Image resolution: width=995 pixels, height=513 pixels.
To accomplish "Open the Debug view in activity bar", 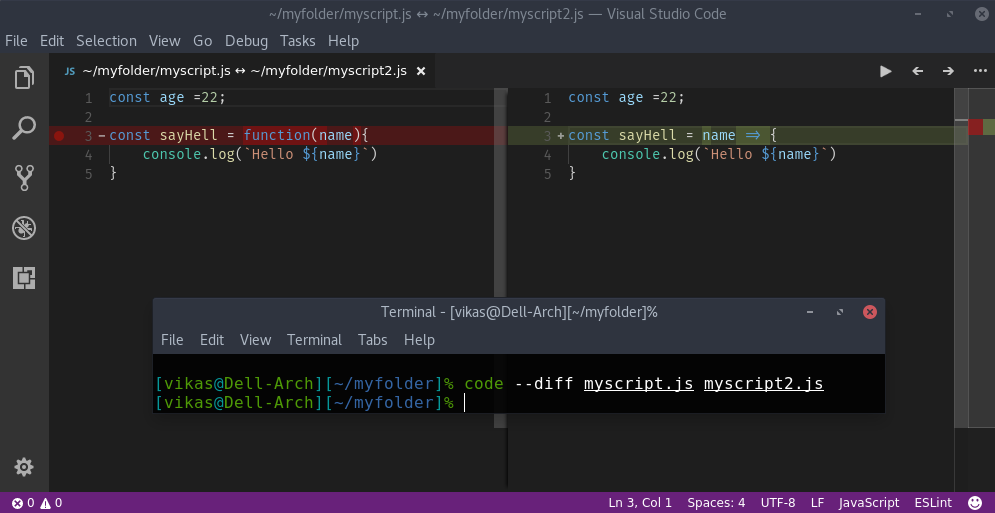I will pyautogui.click(x=24, y=228).
